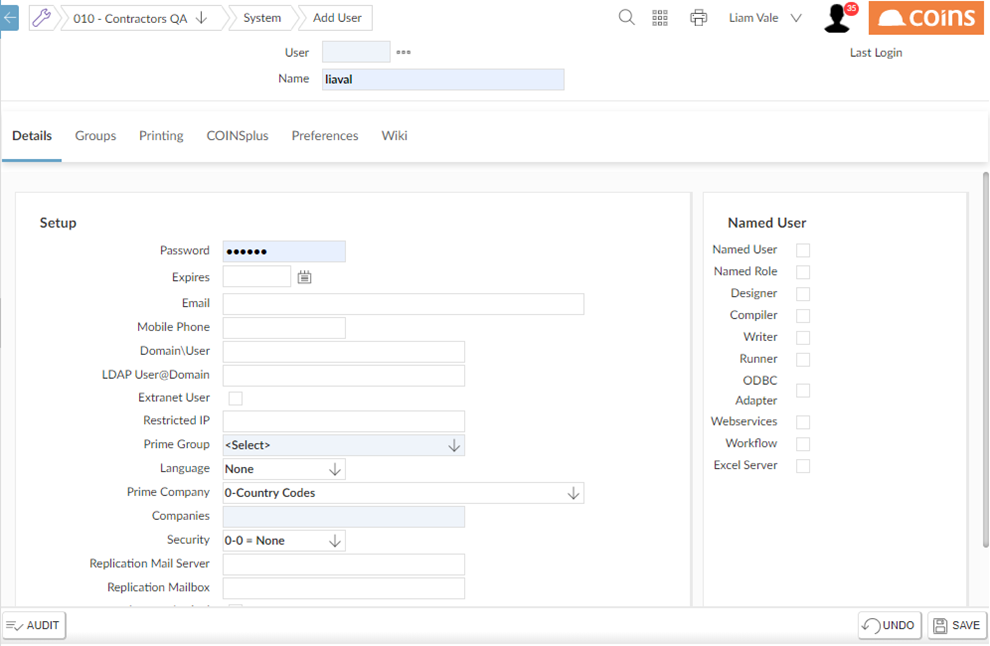The image size is (990, 646).
Task: Check the Named User checkbox
Action: (803, 249)
